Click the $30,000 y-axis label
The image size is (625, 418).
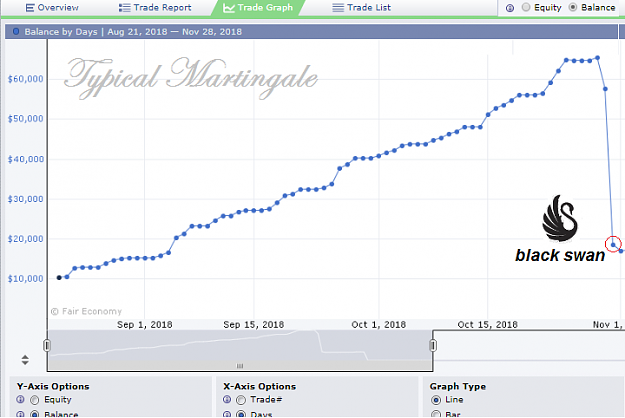click(x=26, y=199)
